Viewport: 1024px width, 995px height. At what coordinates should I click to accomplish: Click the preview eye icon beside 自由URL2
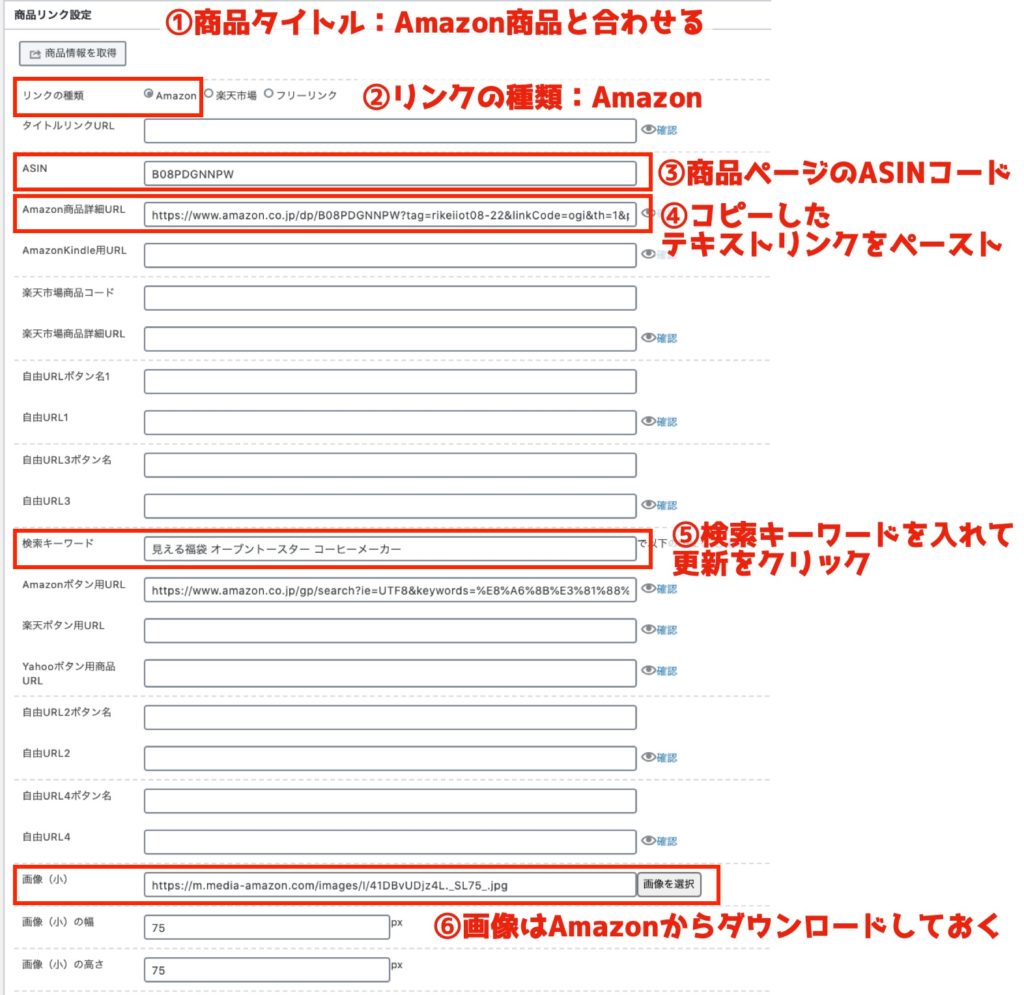pyautogui.click(x=648, y=755)
